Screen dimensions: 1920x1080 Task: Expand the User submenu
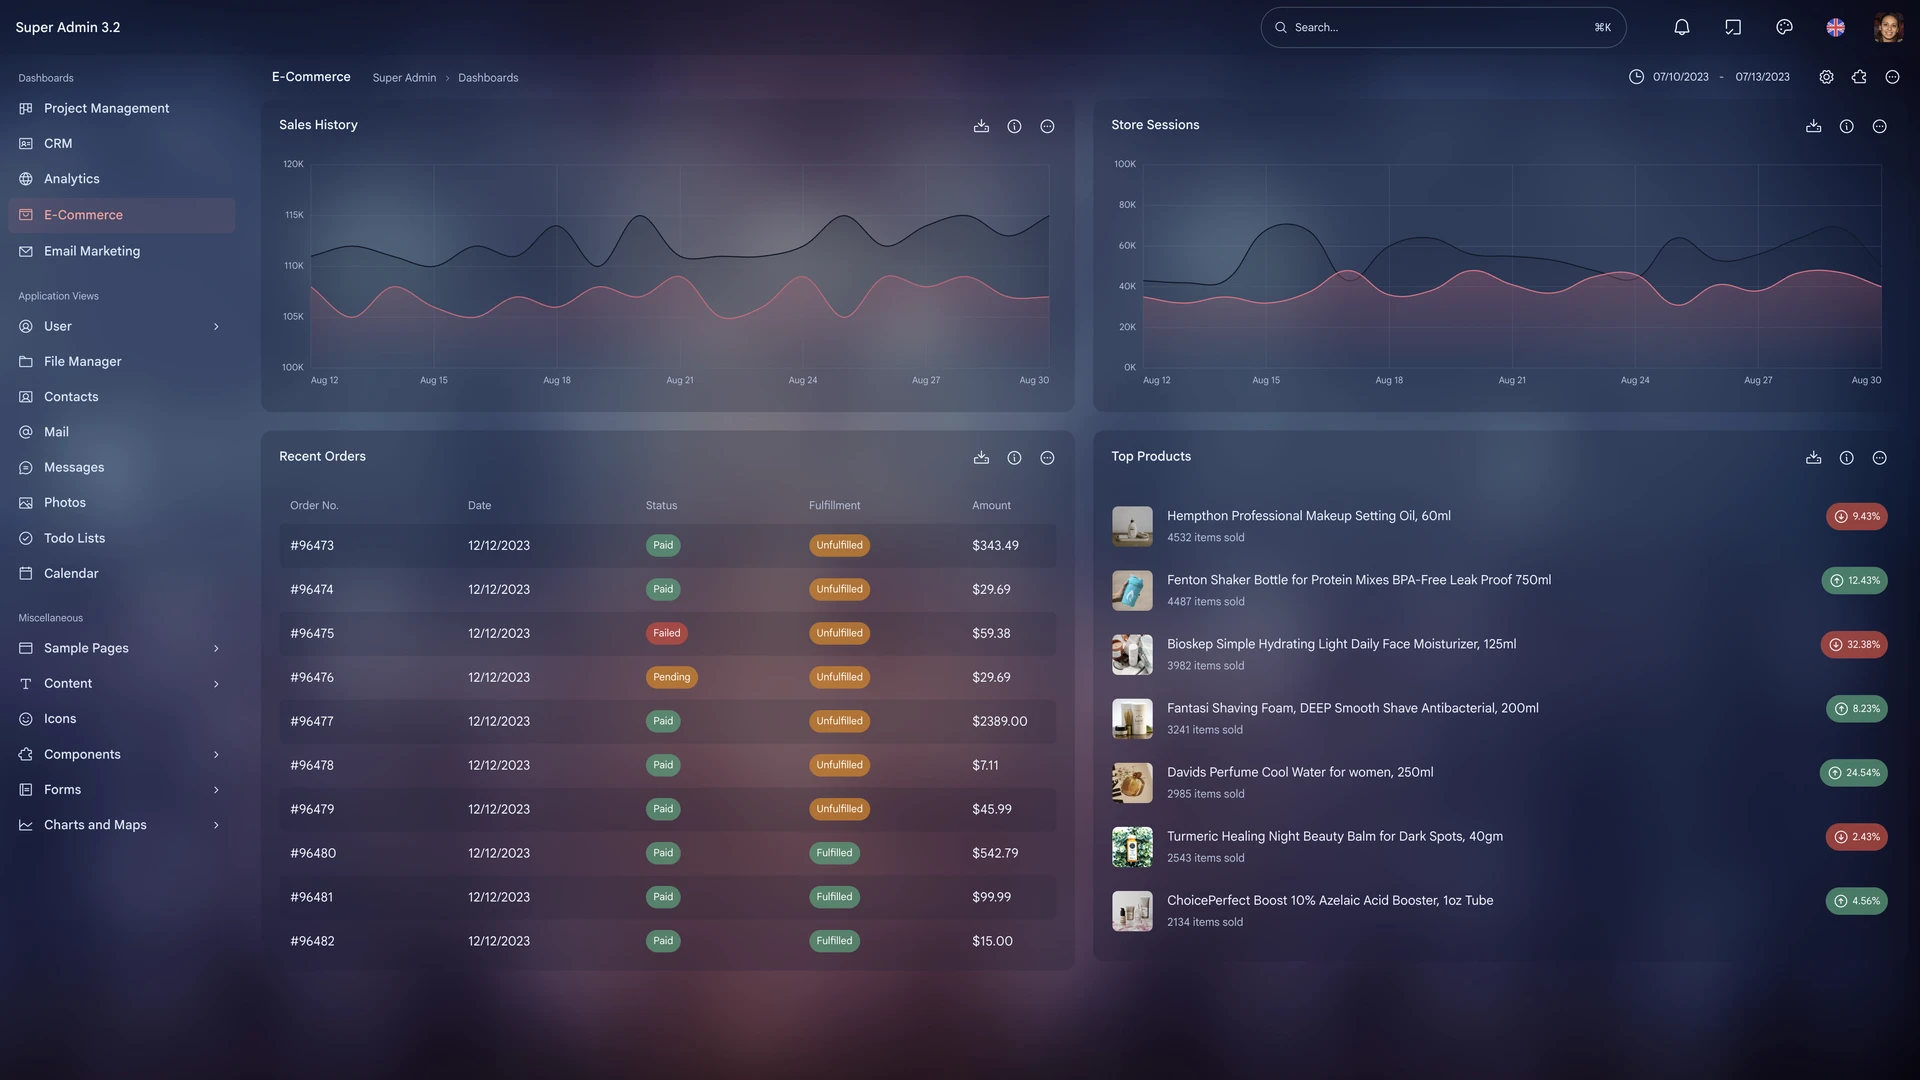coord(122,326)
